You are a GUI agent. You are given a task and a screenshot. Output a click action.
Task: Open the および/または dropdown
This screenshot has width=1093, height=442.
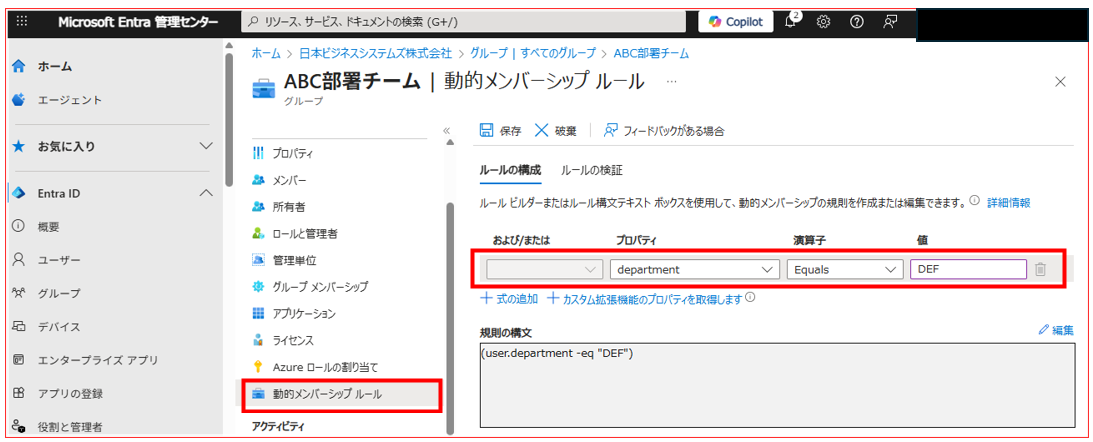(544, 269)
